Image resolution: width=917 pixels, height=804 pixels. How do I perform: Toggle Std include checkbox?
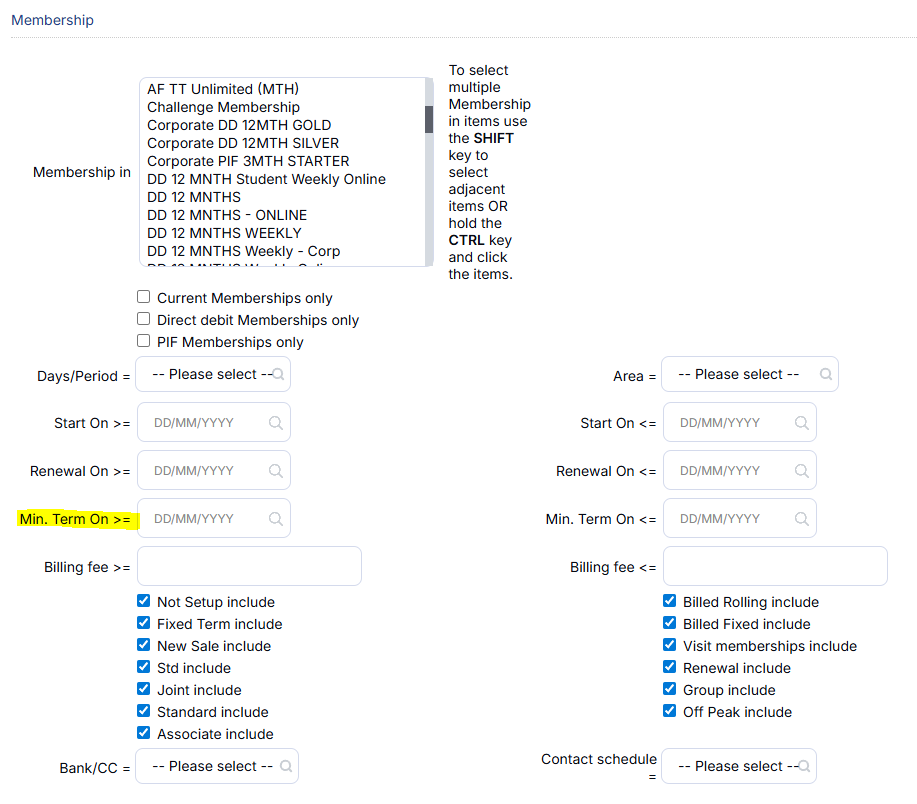coord(143,667)
